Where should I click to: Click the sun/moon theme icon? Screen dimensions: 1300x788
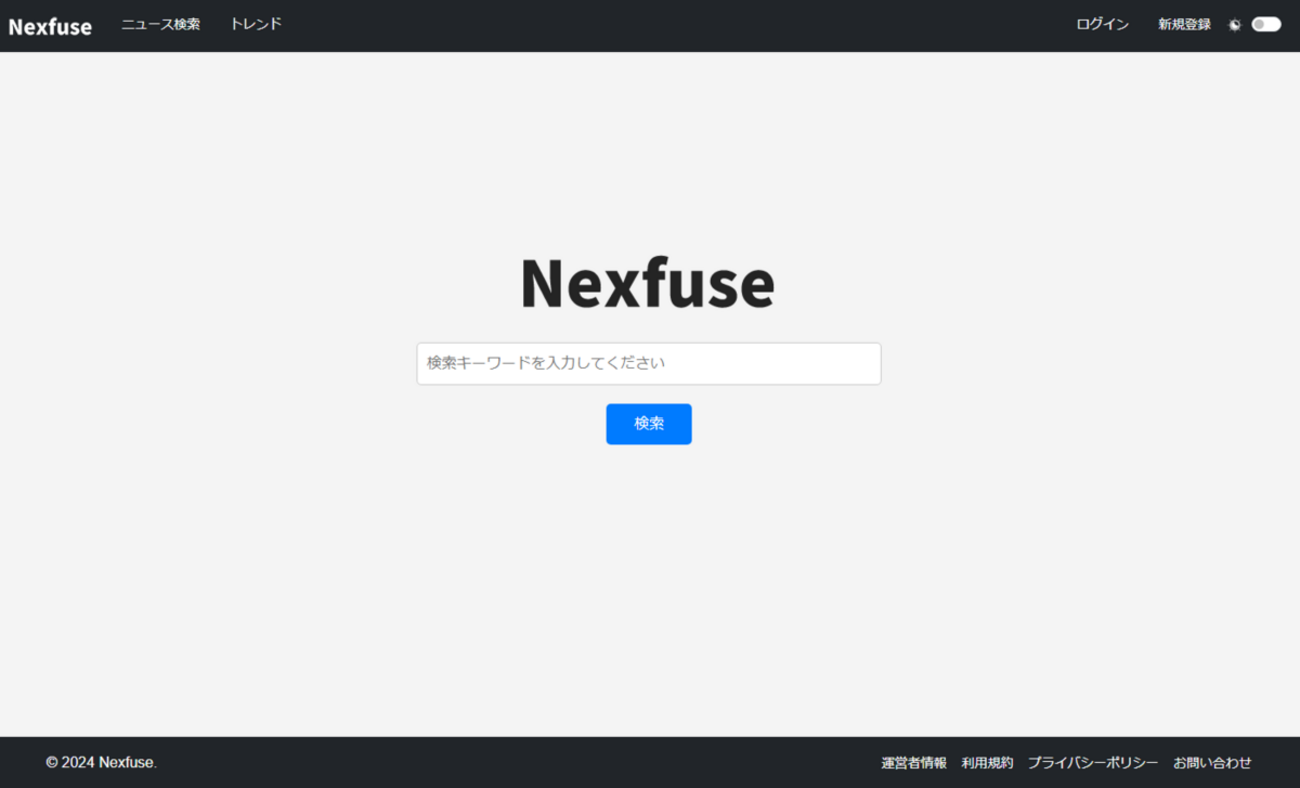(x=1235, y=25)
